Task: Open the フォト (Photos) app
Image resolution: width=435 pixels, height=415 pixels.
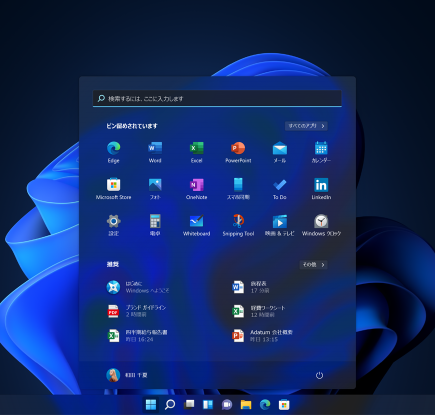Action: coord(155,189)
